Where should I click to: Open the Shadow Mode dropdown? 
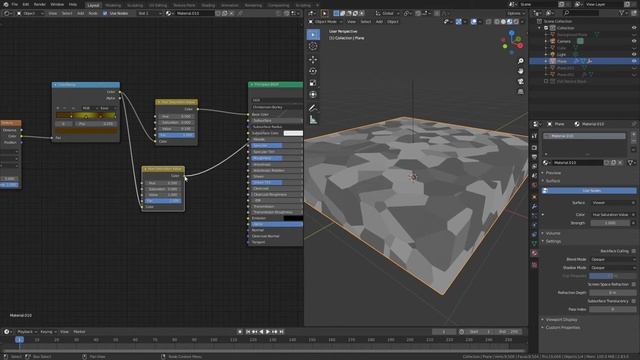coord(612,268)
